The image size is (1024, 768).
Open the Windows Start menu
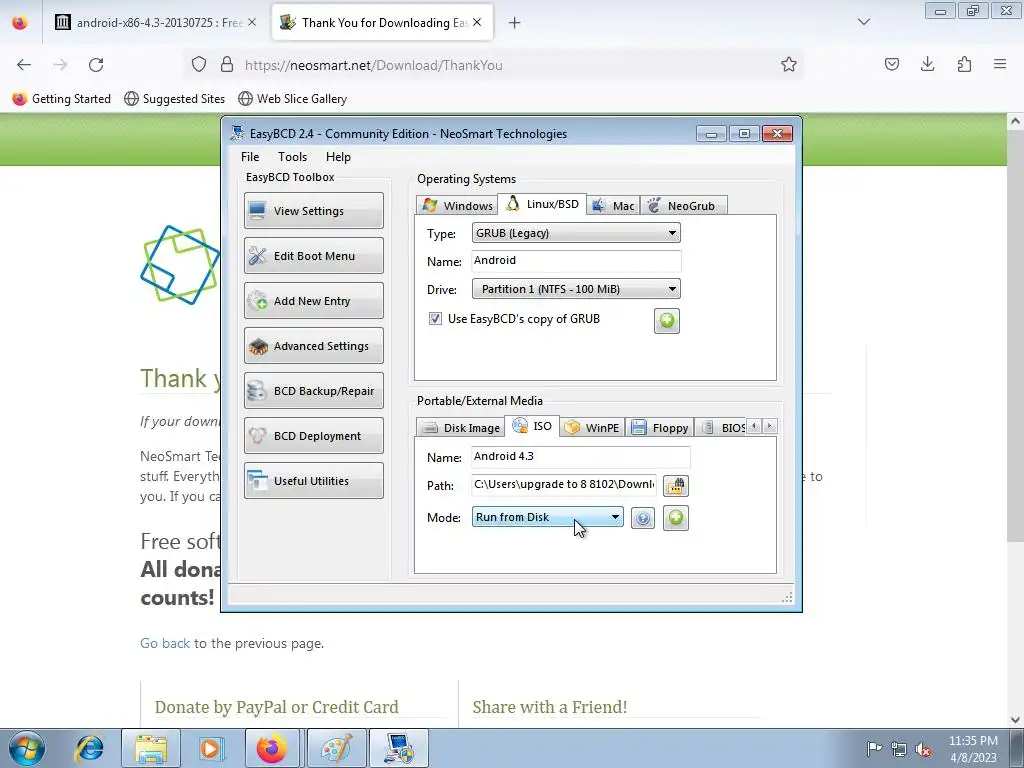(x=27, y=749)
